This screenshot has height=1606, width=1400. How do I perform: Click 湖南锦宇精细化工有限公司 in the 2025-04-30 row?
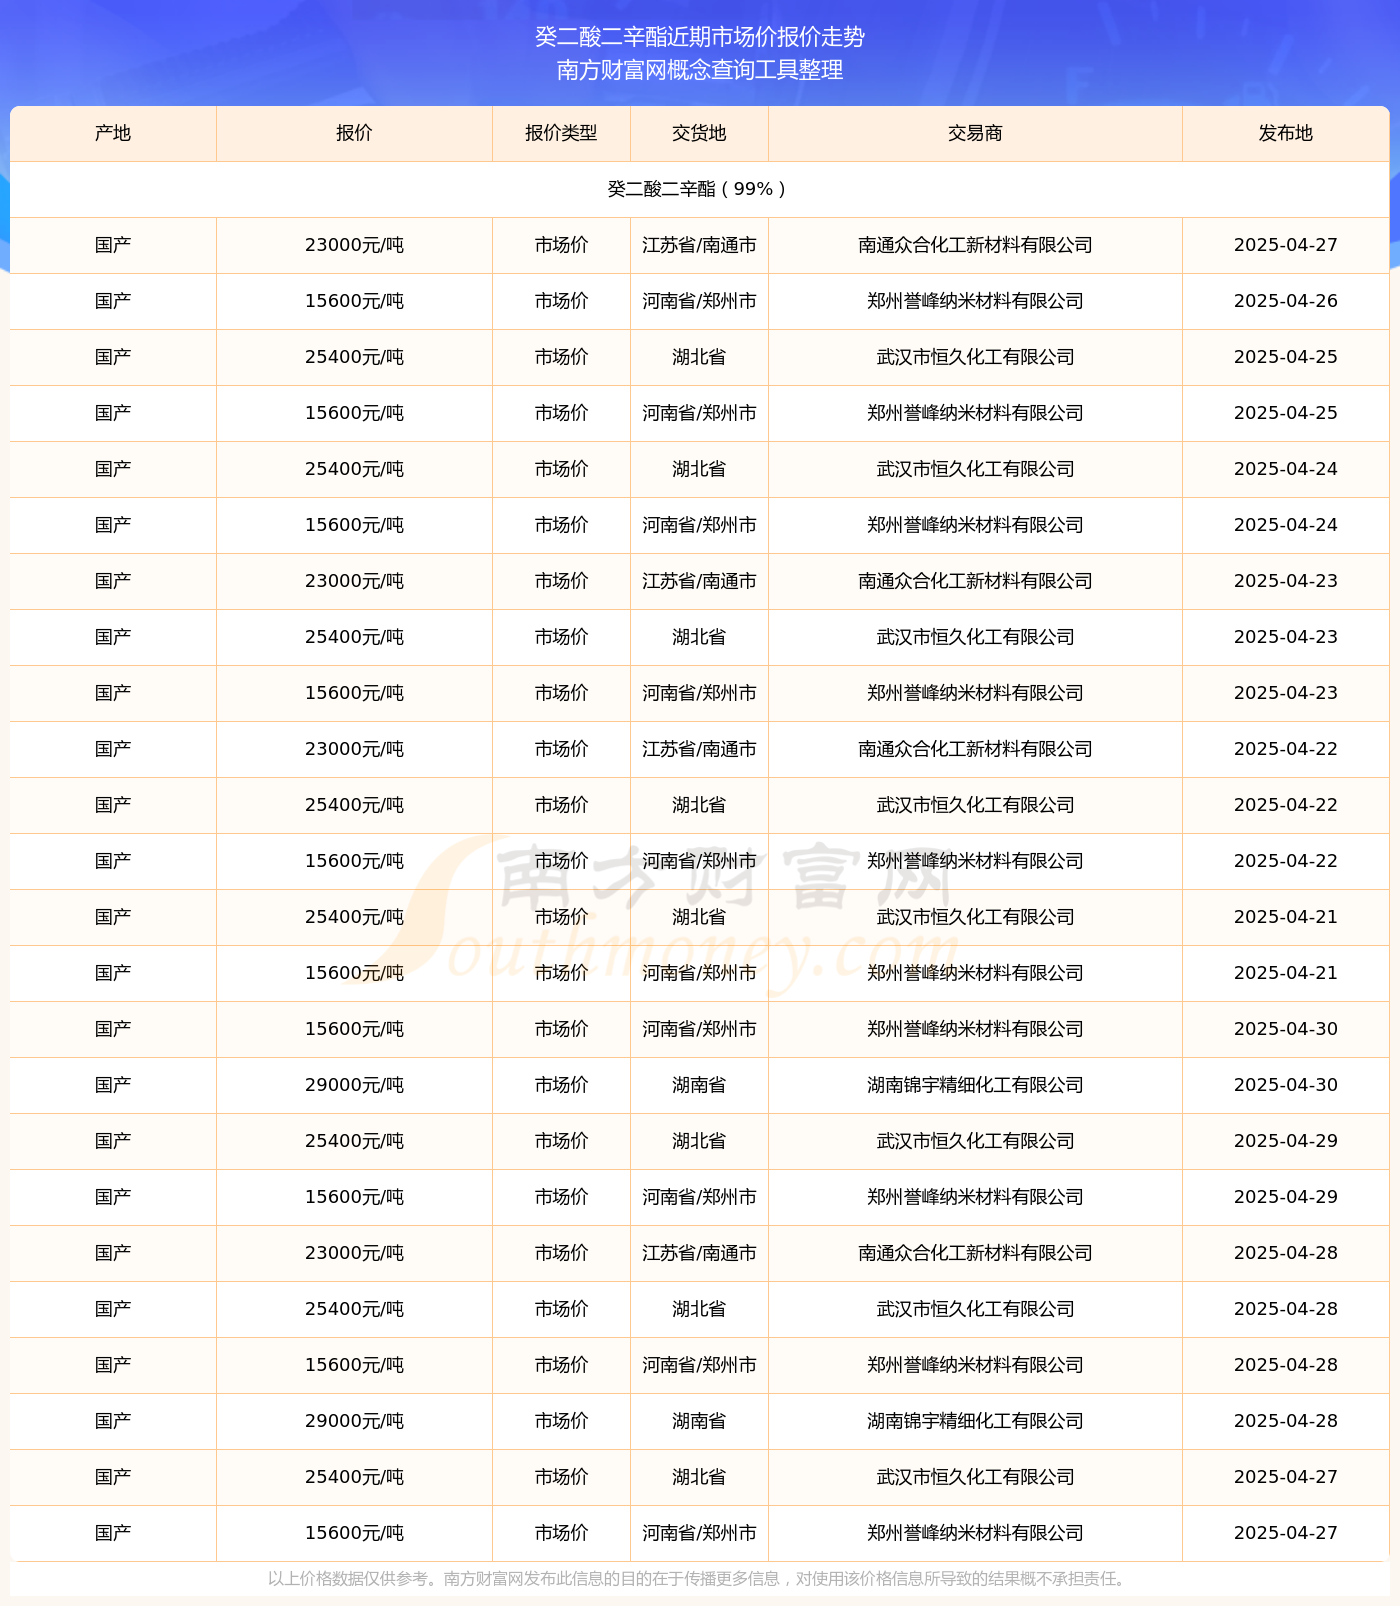[975, 1085]
